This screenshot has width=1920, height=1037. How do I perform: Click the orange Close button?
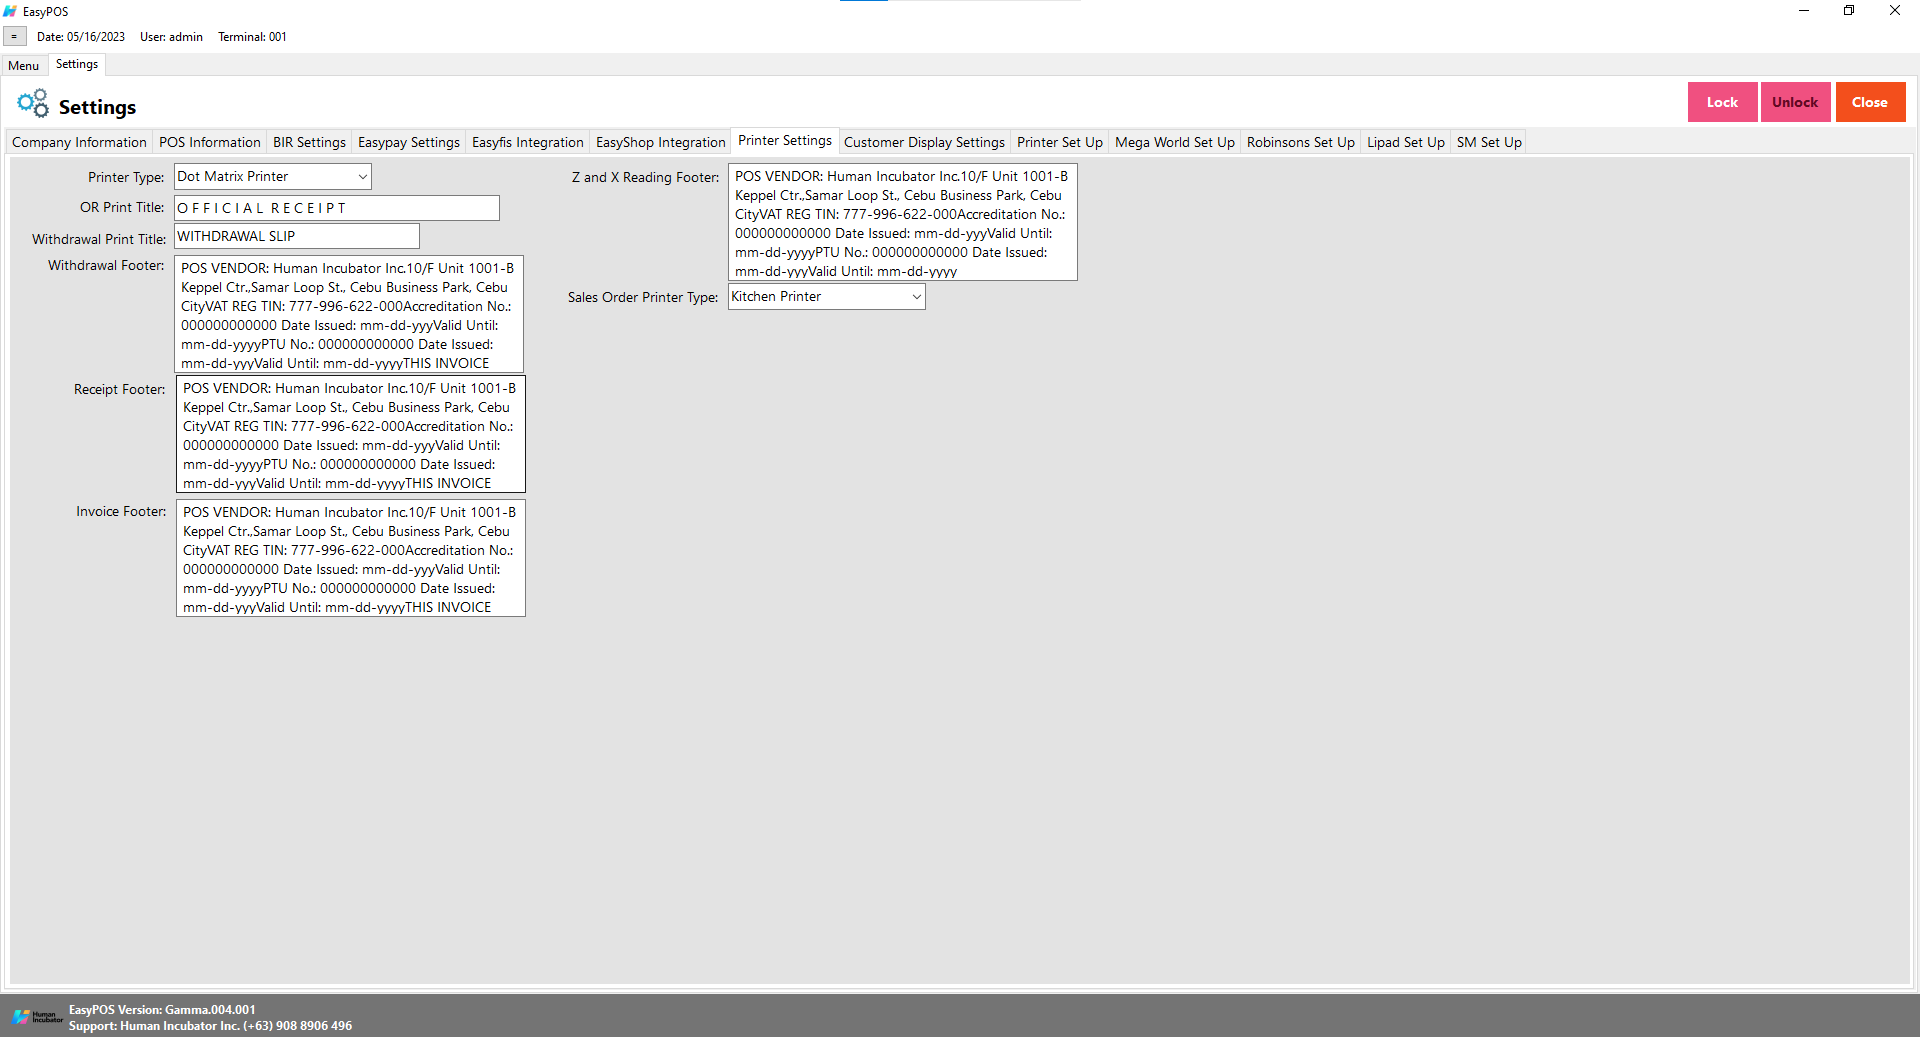coord(1869,102)
